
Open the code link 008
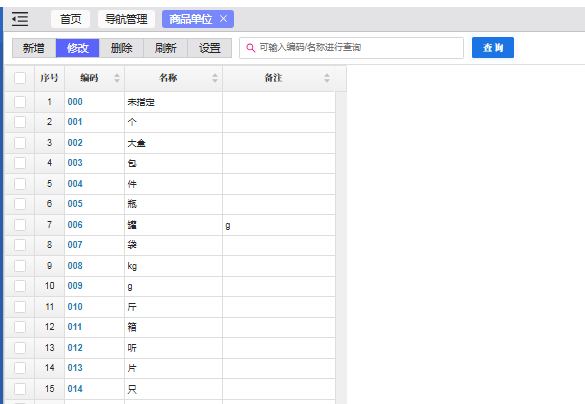pyautogui.click(x=75, y=266)
